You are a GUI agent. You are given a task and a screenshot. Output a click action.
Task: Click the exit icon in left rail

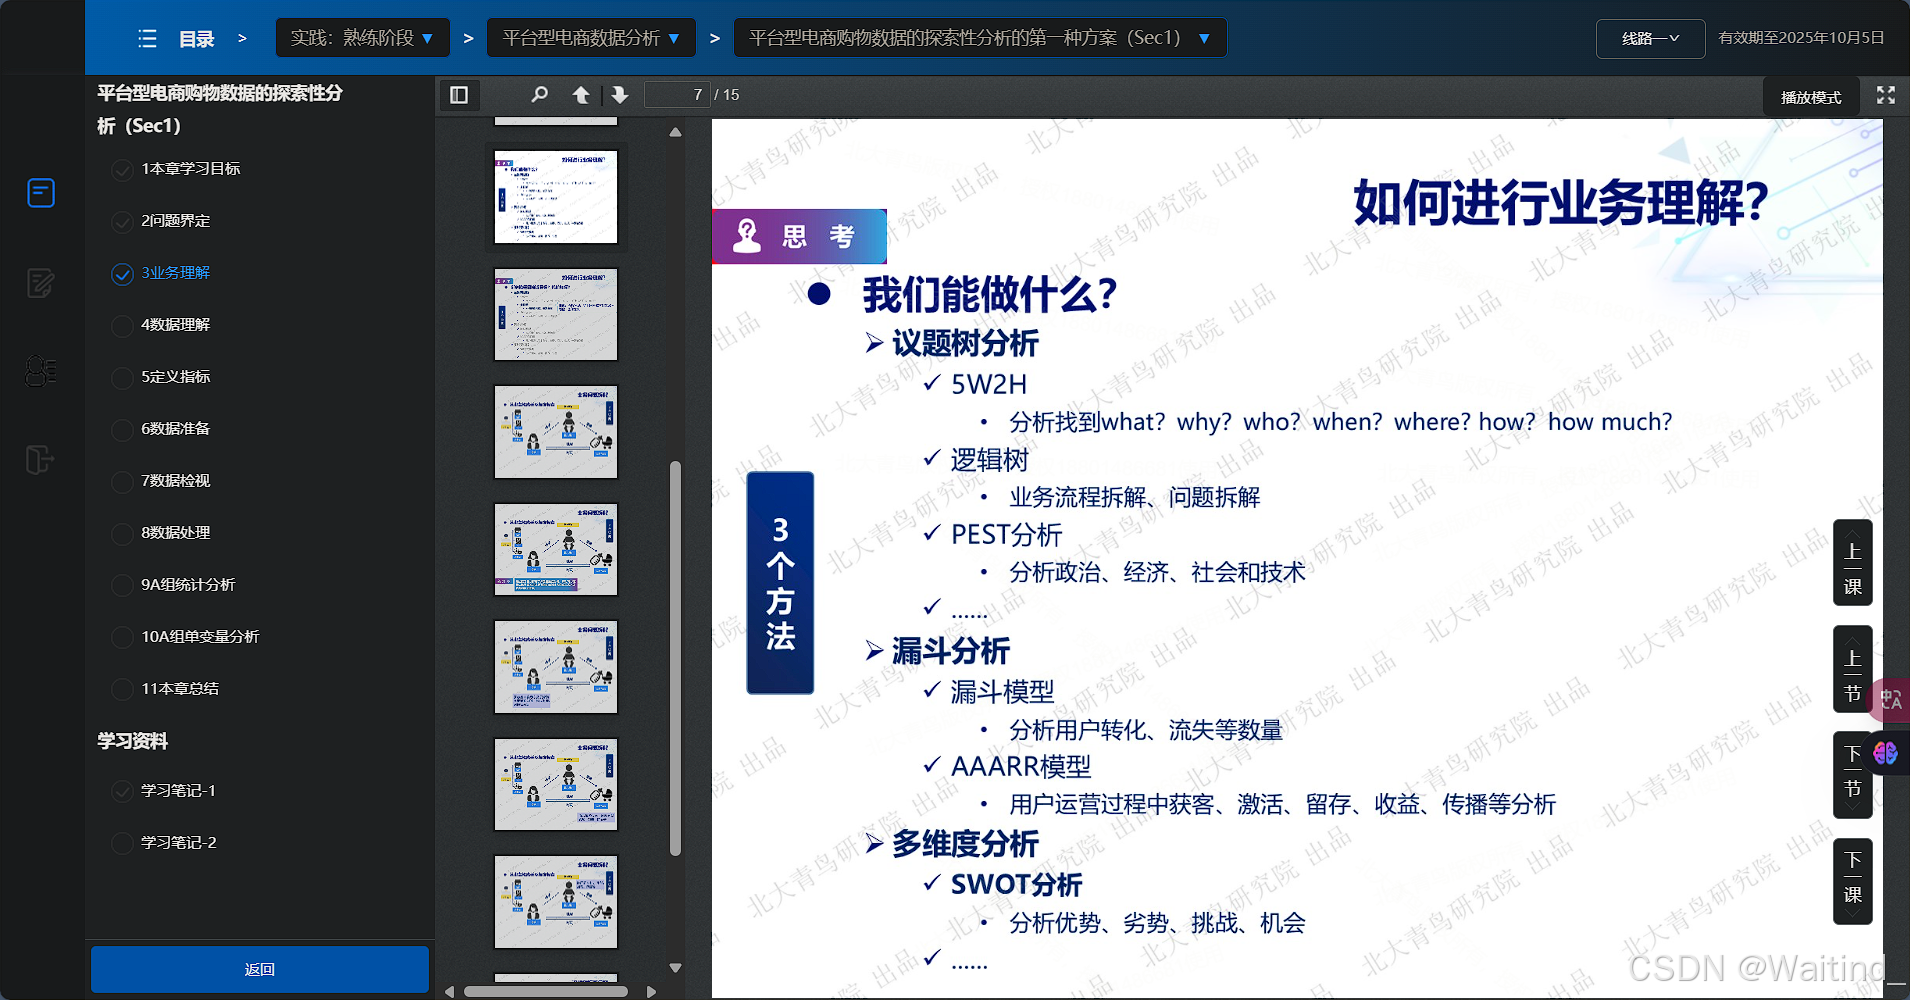click(39, 460)
